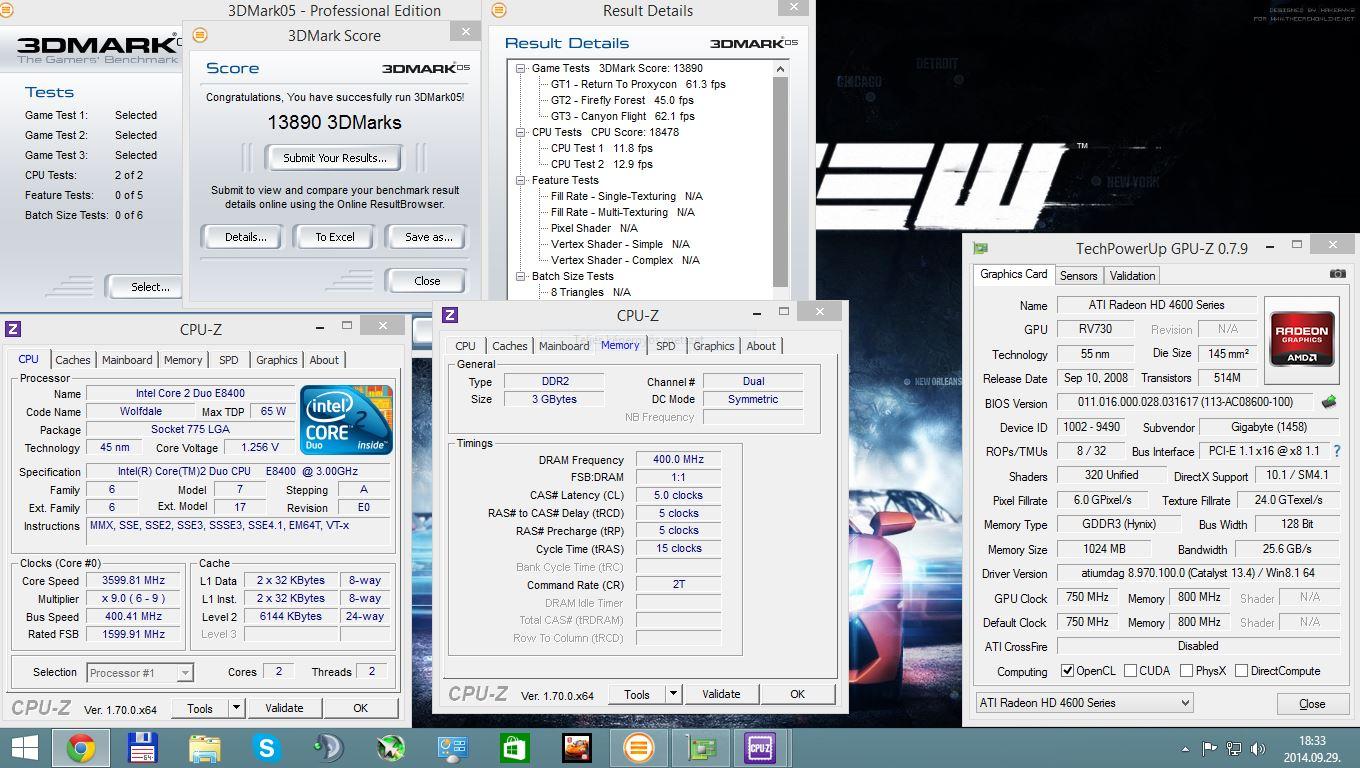This screenshot has width=1360, height=768.
Task: Collapse the CPU Tests tree node
Action: pyautogui.click(x=521, y=132)
